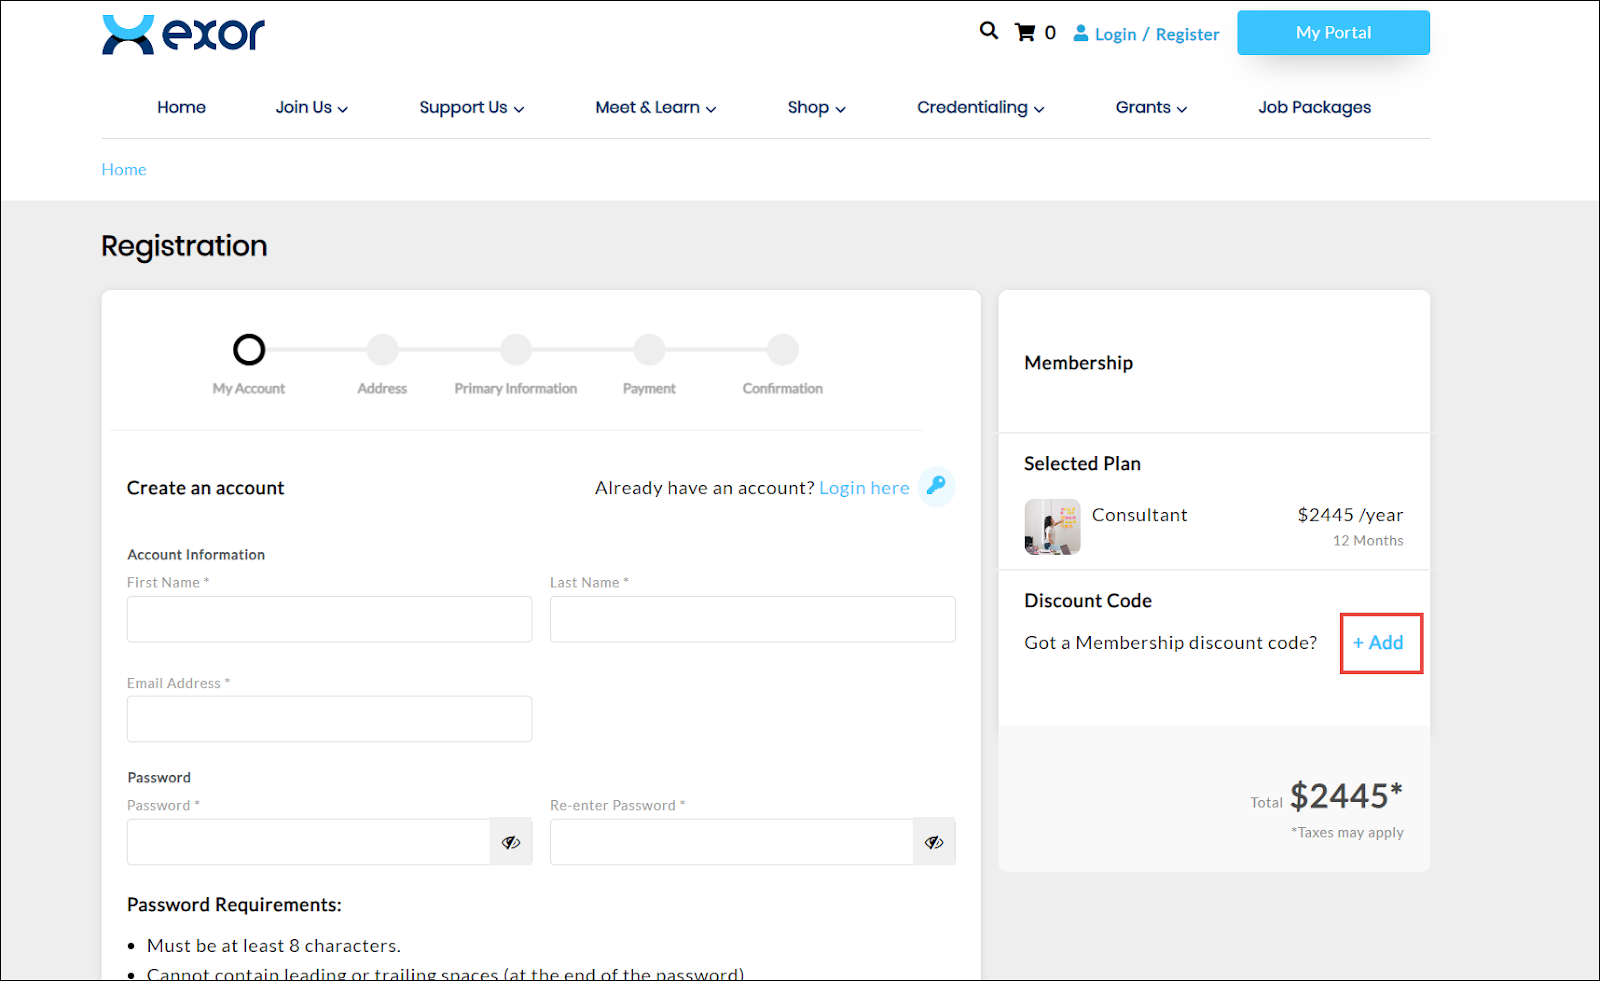Click the Login here link
The height and width of the screenshot is (981, 1600).
(x=864, y=488)
